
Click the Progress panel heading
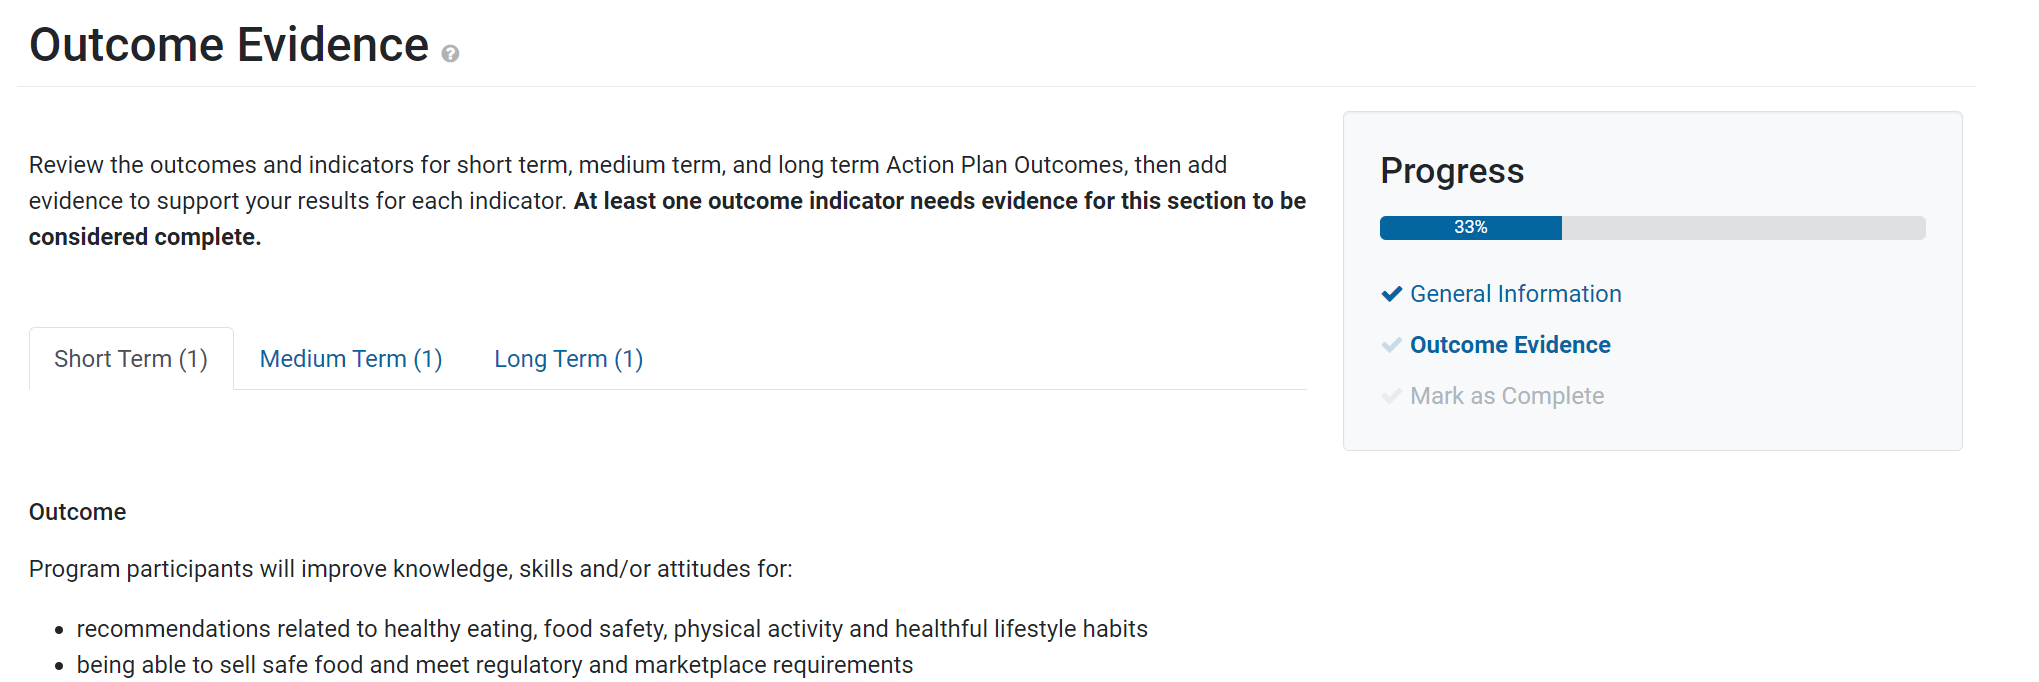[x=1452, y=170]
